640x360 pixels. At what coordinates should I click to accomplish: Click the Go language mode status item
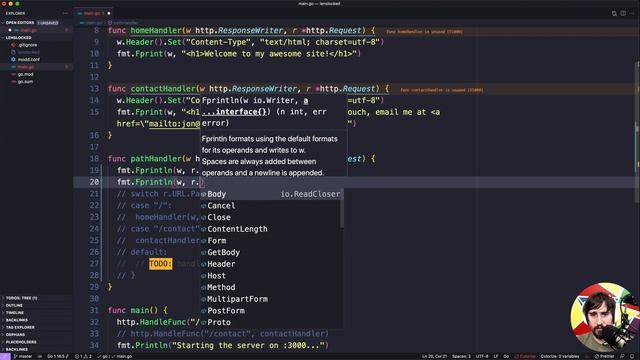click(506, 356)
